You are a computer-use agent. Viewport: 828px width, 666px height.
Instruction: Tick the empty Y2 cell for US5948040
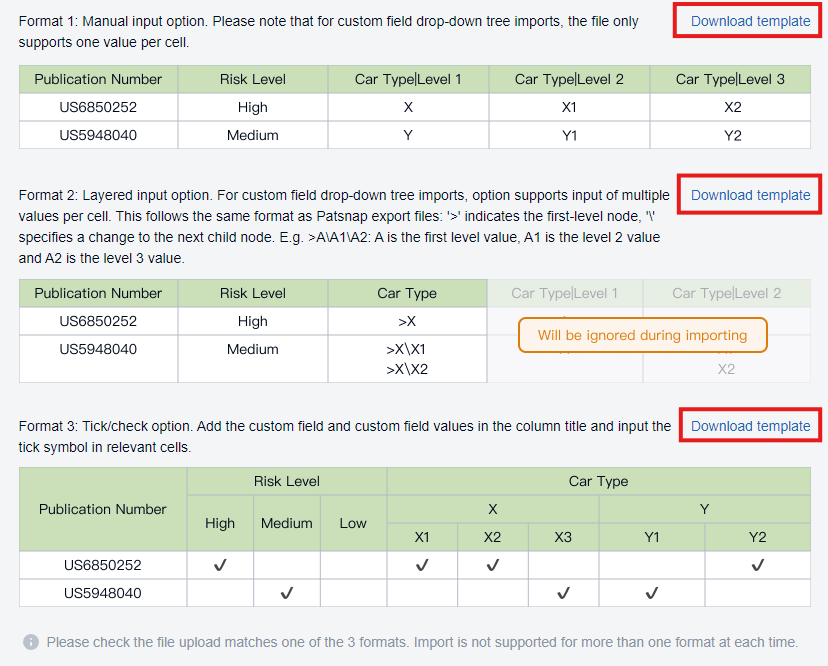tap(757, 593)
